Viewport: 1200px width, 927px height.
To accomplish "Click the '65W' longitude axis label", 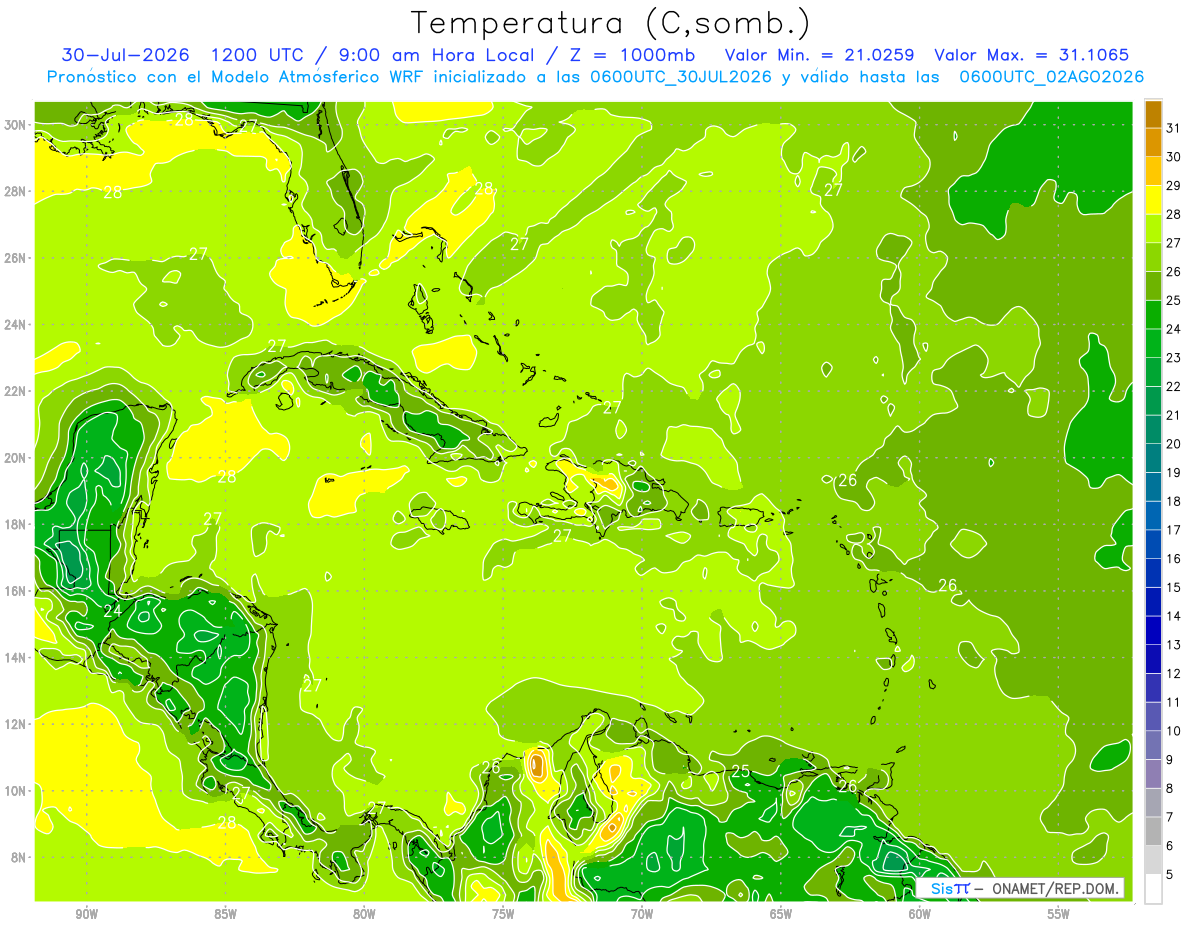I will point(781,914).
